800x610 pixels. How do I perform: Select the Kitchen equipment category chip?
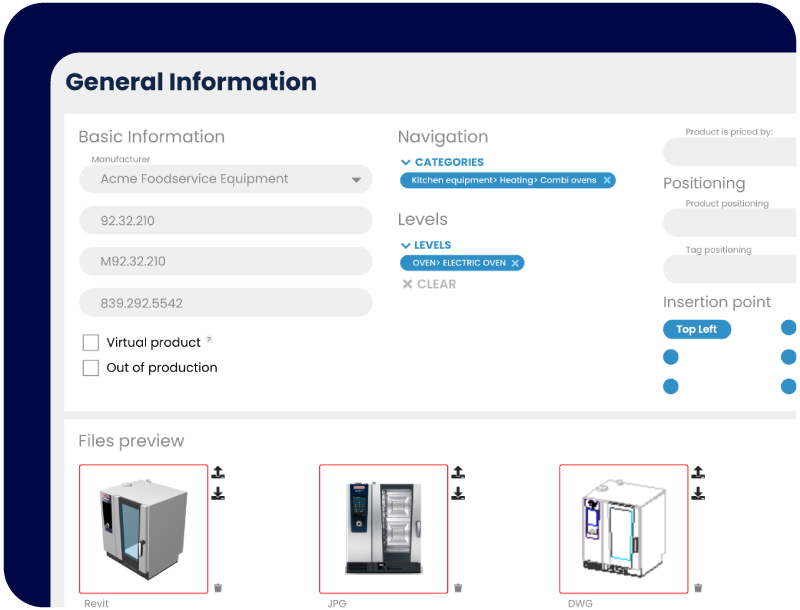508,180
